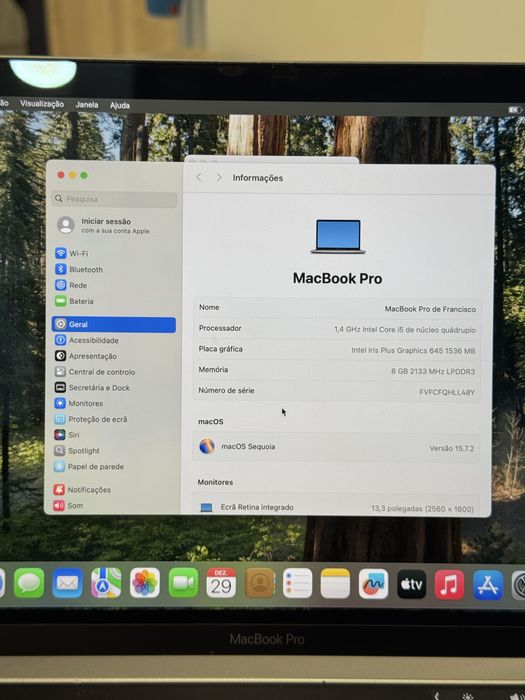Launch Reminders from the Dock
The image size is (525, 700).
tap(297, 583)
